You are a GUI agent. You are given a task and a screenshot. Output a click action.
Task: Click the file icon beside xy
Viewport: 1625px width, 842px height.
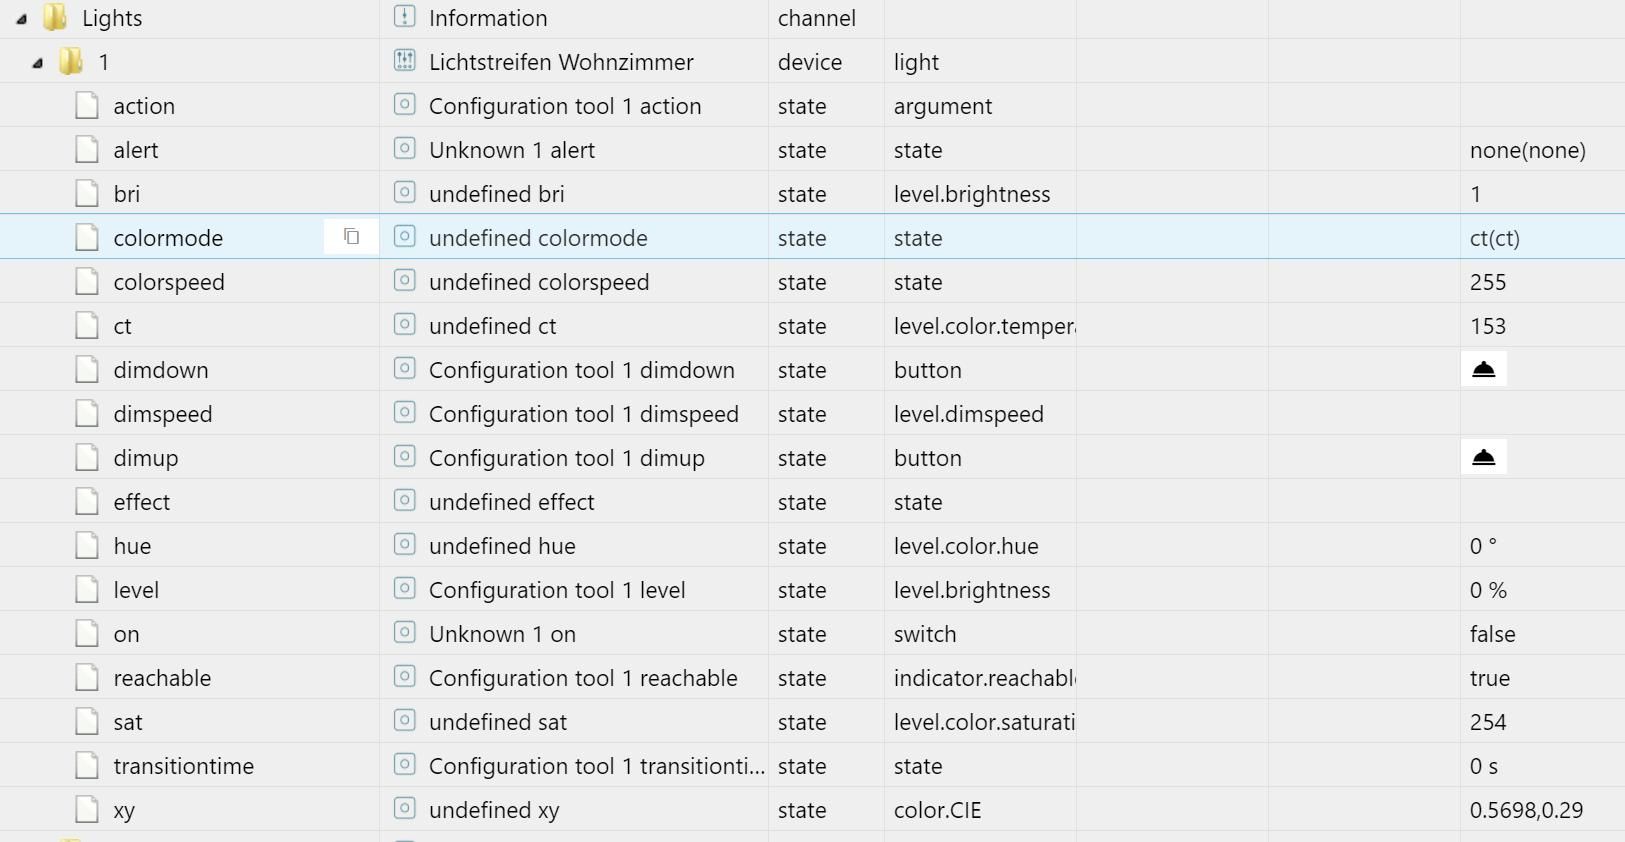pos(87,810)
